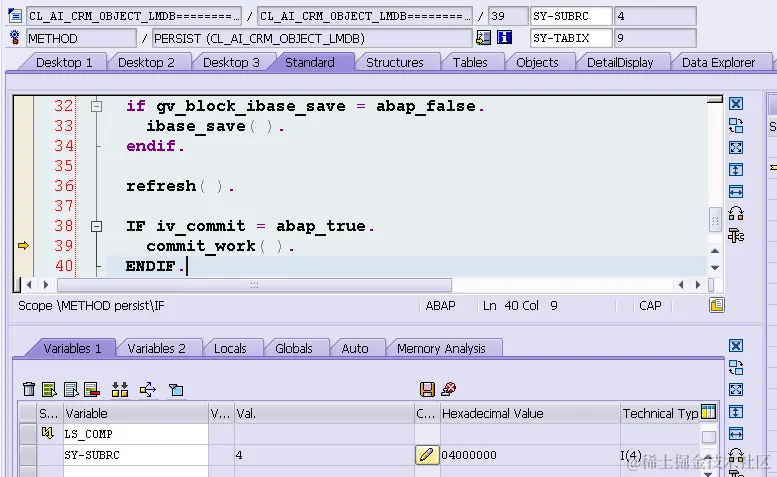Open the Tables tab
This screenshot has width=777, height=477.
(x=470, y=63)
